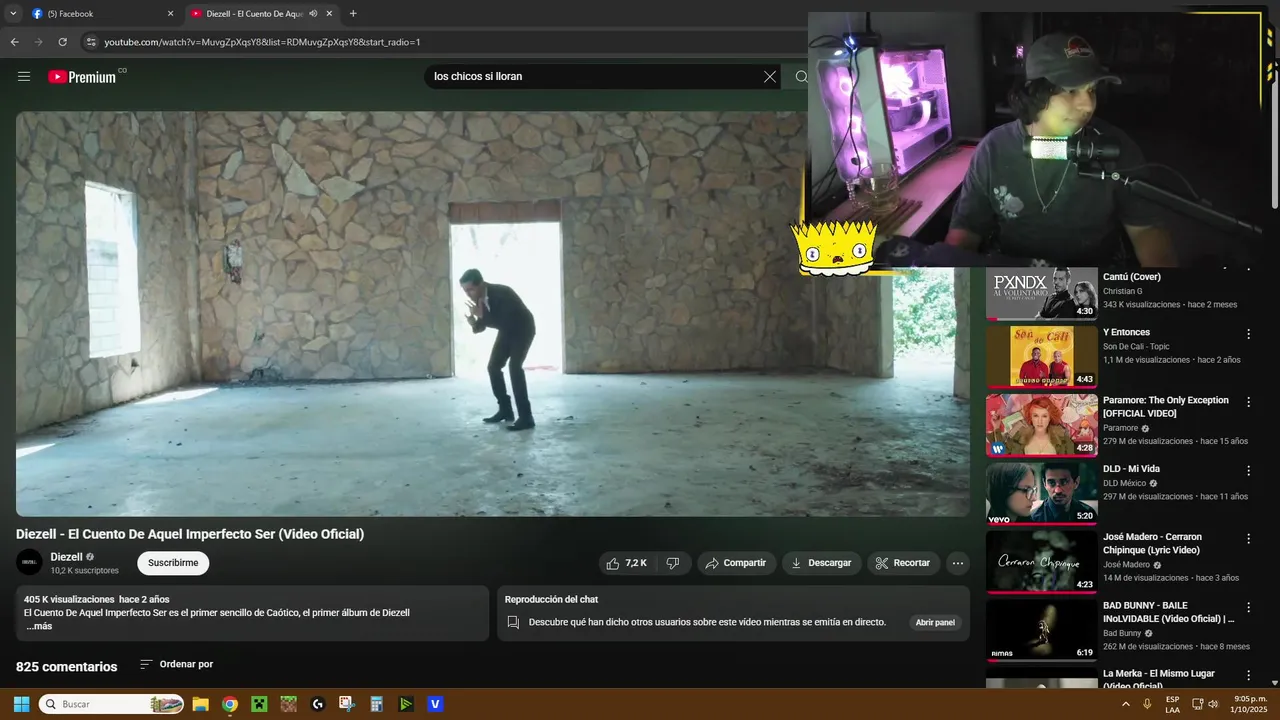This screenshot has width=1280, height=720.
Task: Click 'Y Entonces' video title
Action: click(1126, 332)
